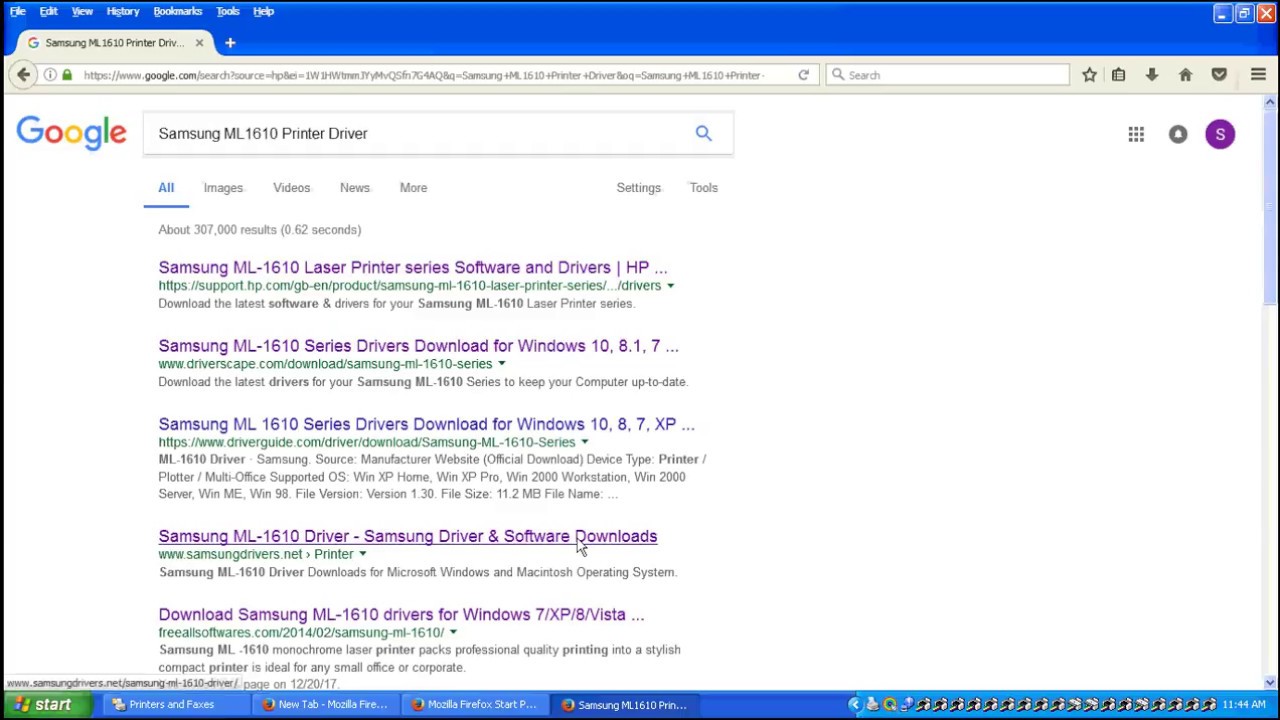Open the Google apps grid

[1136, 134]
